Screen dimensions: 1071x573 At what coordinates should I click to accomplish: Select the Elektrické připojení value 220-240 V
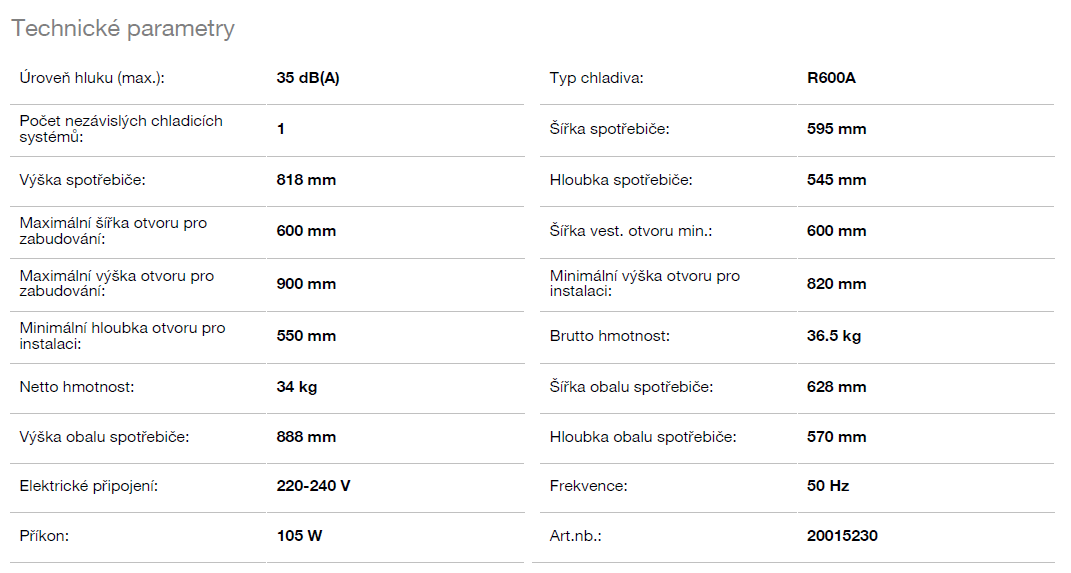click(313, 486)
